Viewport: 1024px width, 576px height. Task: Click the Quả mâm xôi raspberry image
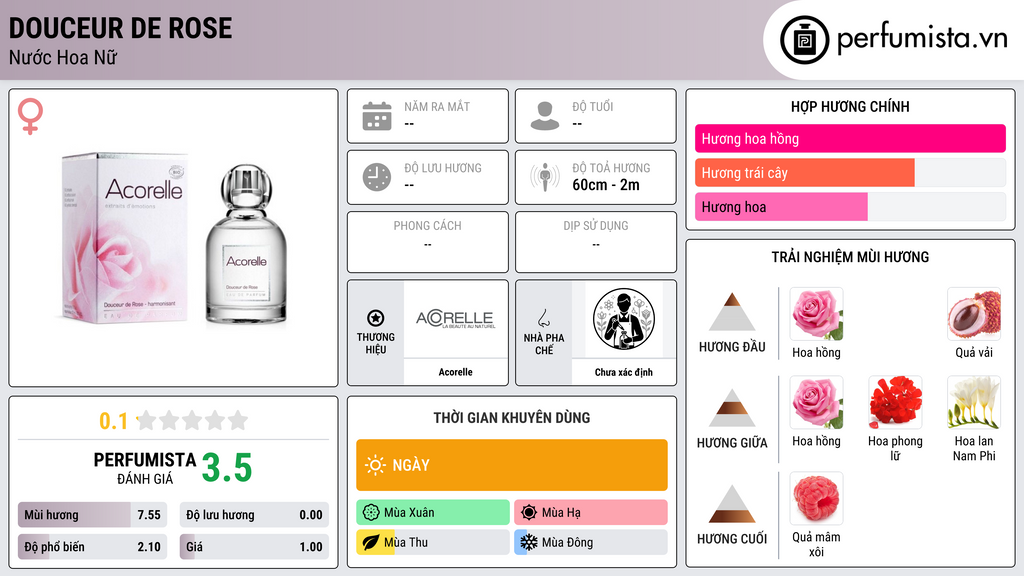[x=816, y=498]
